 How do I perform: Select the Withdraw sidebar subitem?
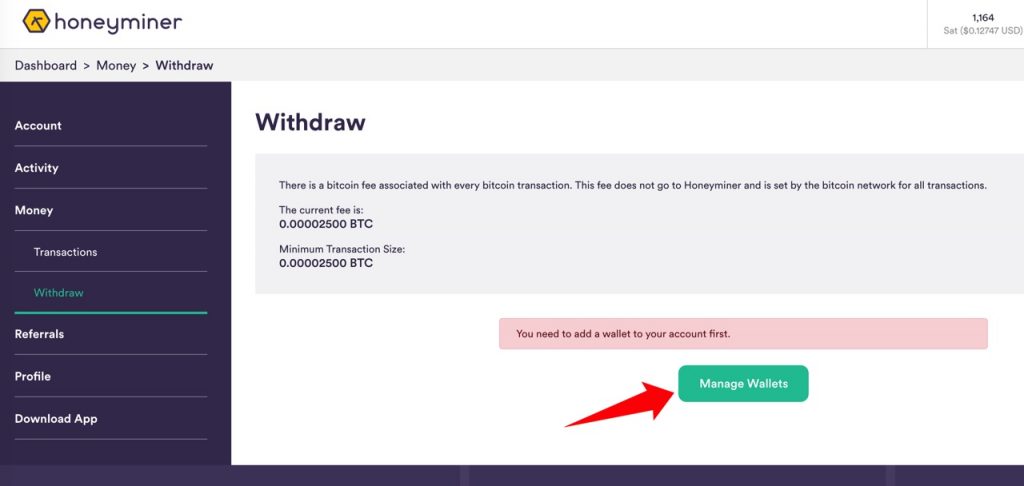click(x=59, y=293)
